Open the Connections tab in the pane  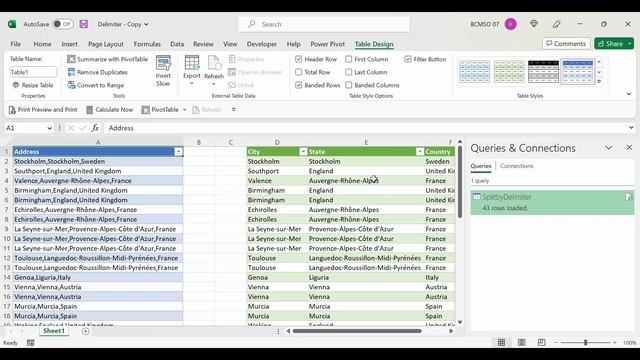517,166
